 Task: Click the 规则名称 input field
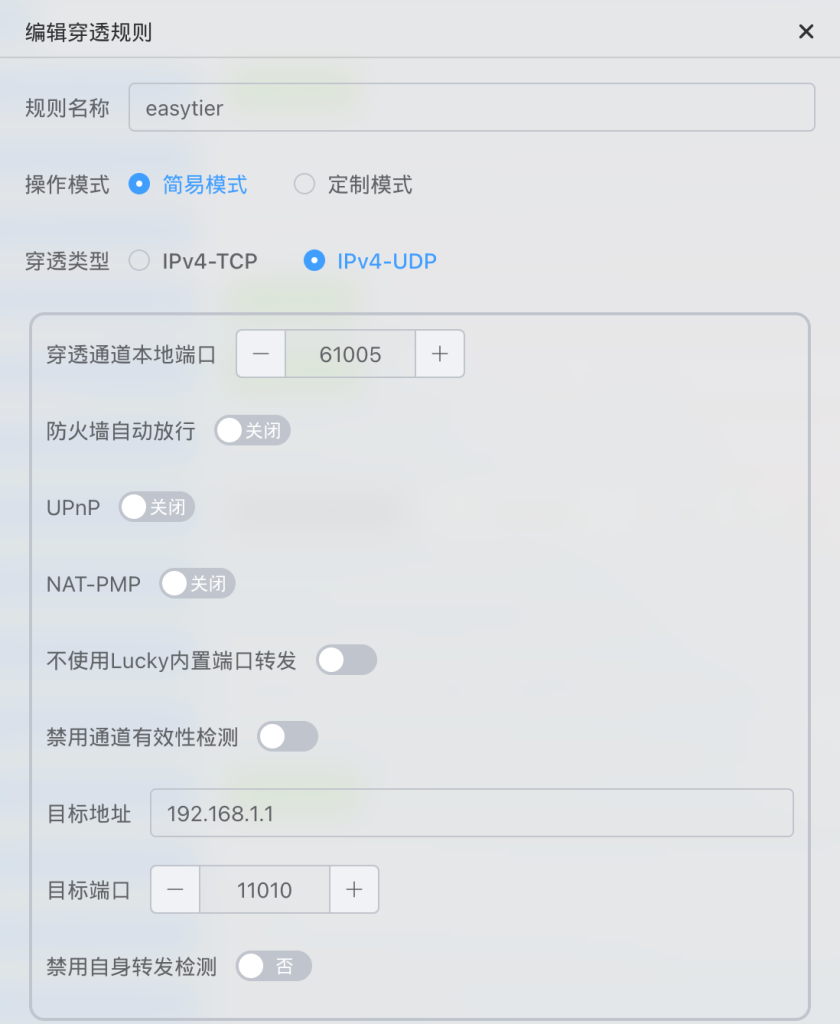pyautogui.click(x=471, y=108)
